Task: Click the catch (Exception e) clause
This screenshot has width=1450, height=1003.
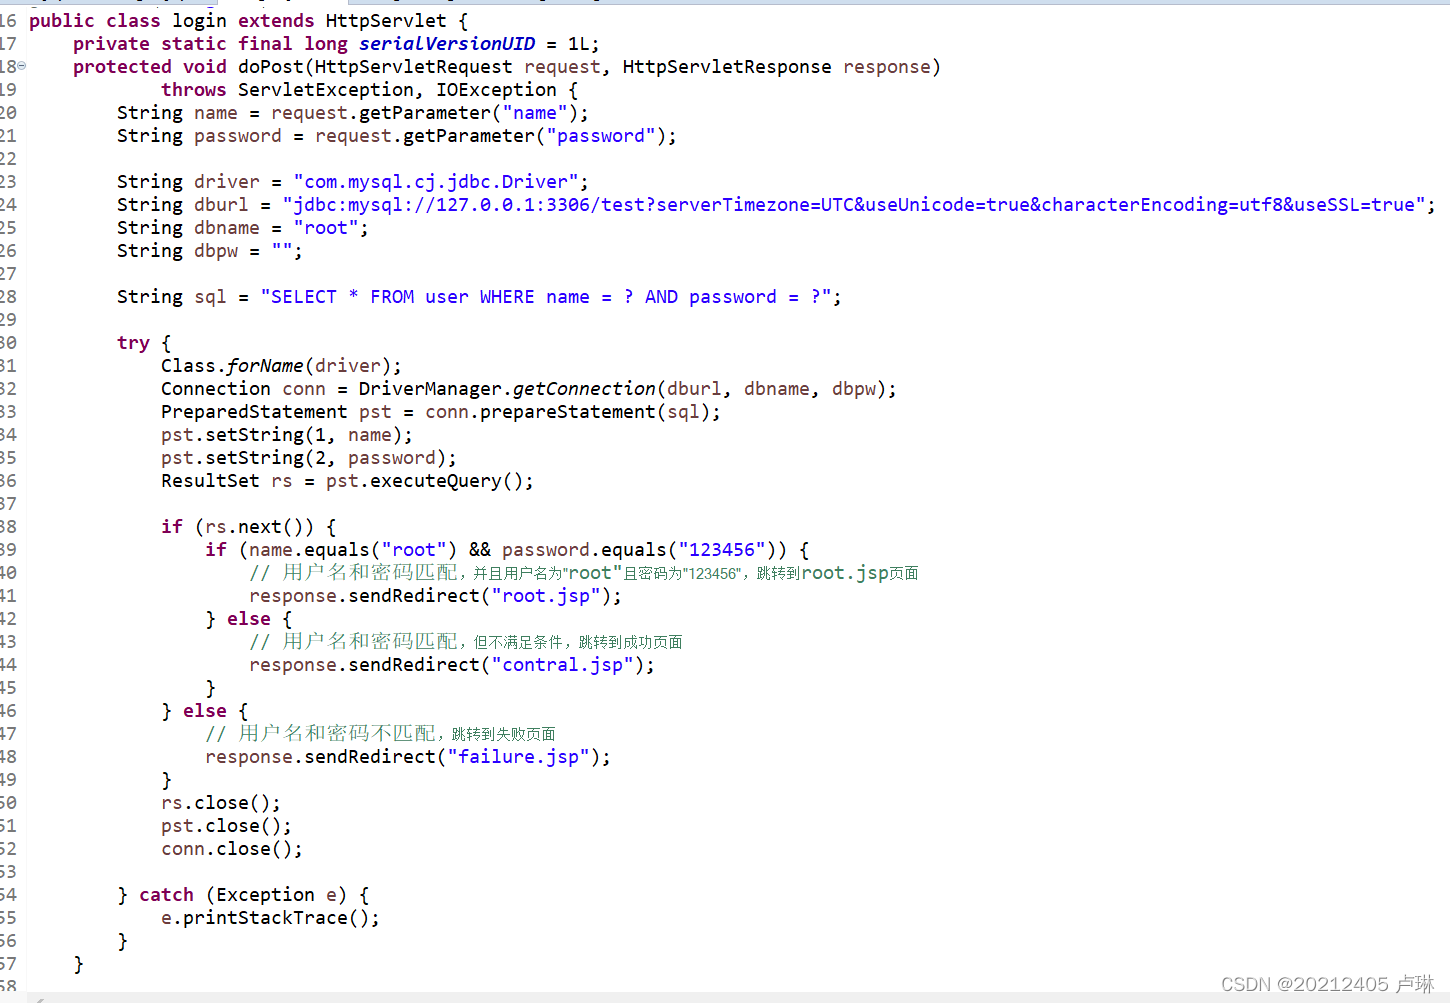Action: 243,895
